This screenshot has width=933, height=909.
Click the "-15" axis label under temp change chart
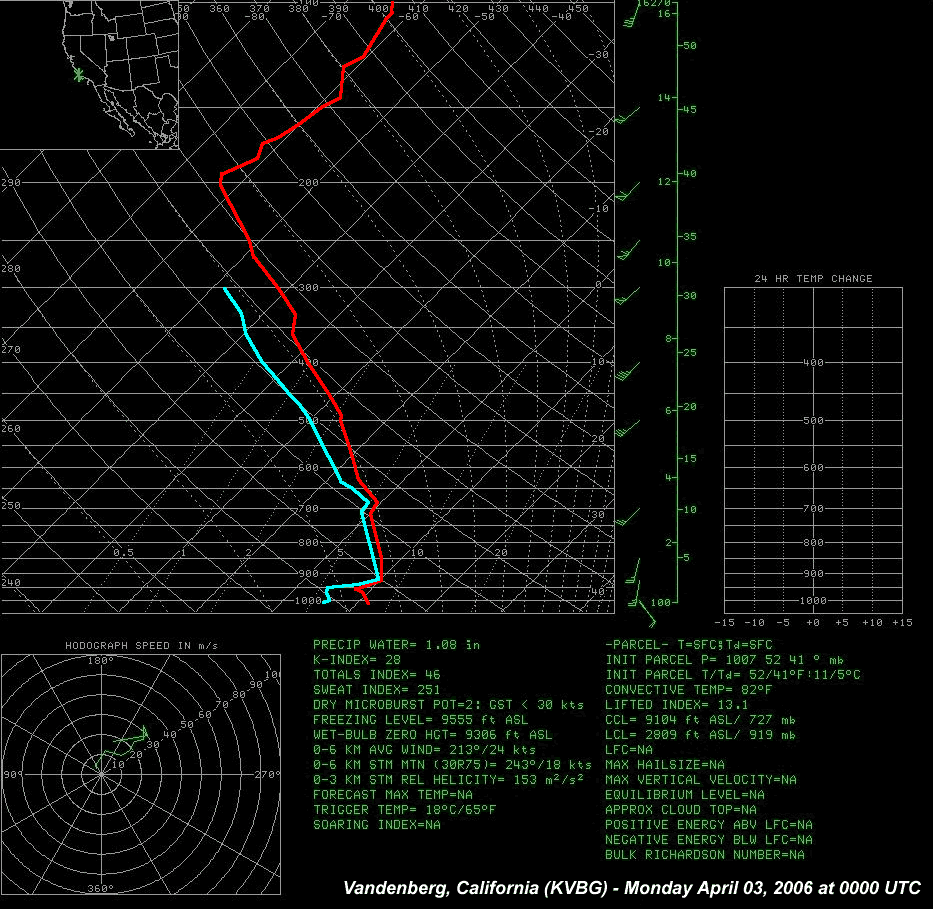coord(724,622)
